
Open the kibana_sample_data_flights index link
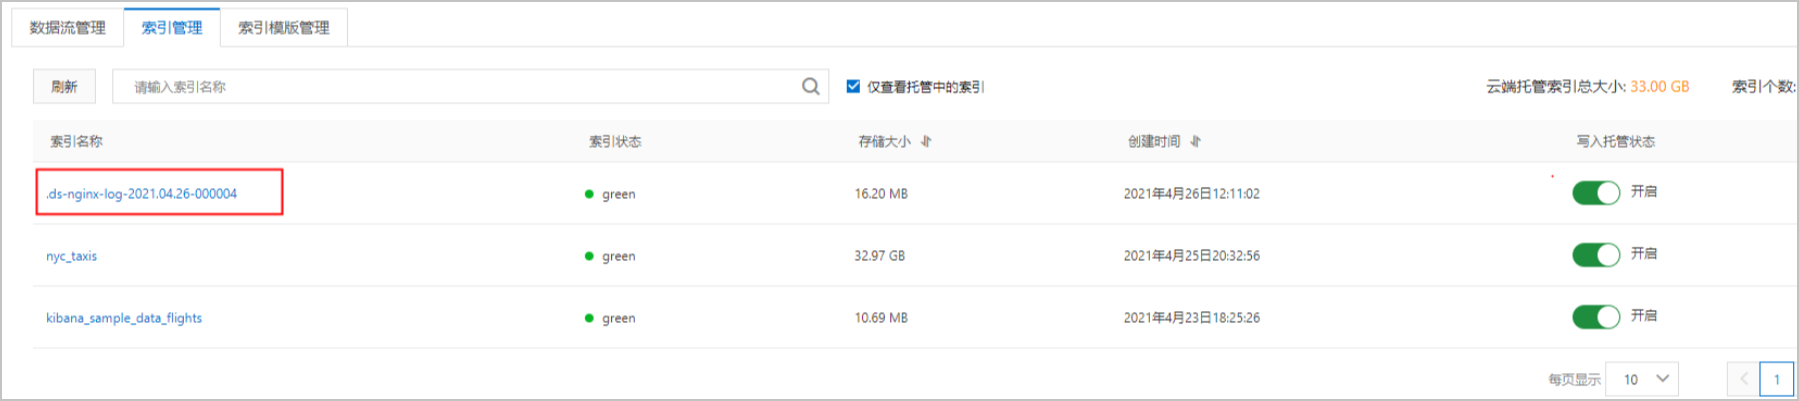pos(124,318)
